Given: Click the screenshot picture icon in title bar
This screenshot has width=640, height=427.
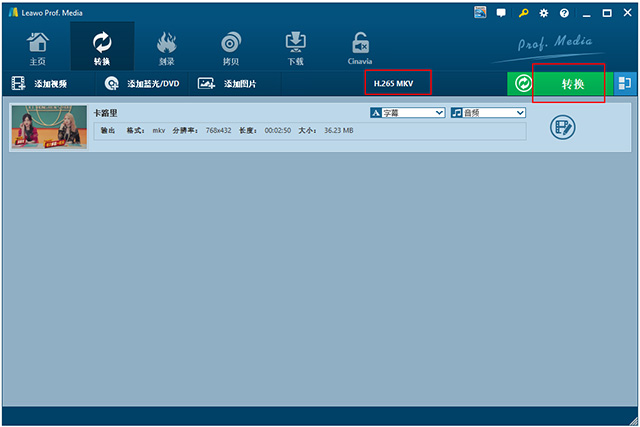Looking at the screenshot, I should (x=480, y=13).
